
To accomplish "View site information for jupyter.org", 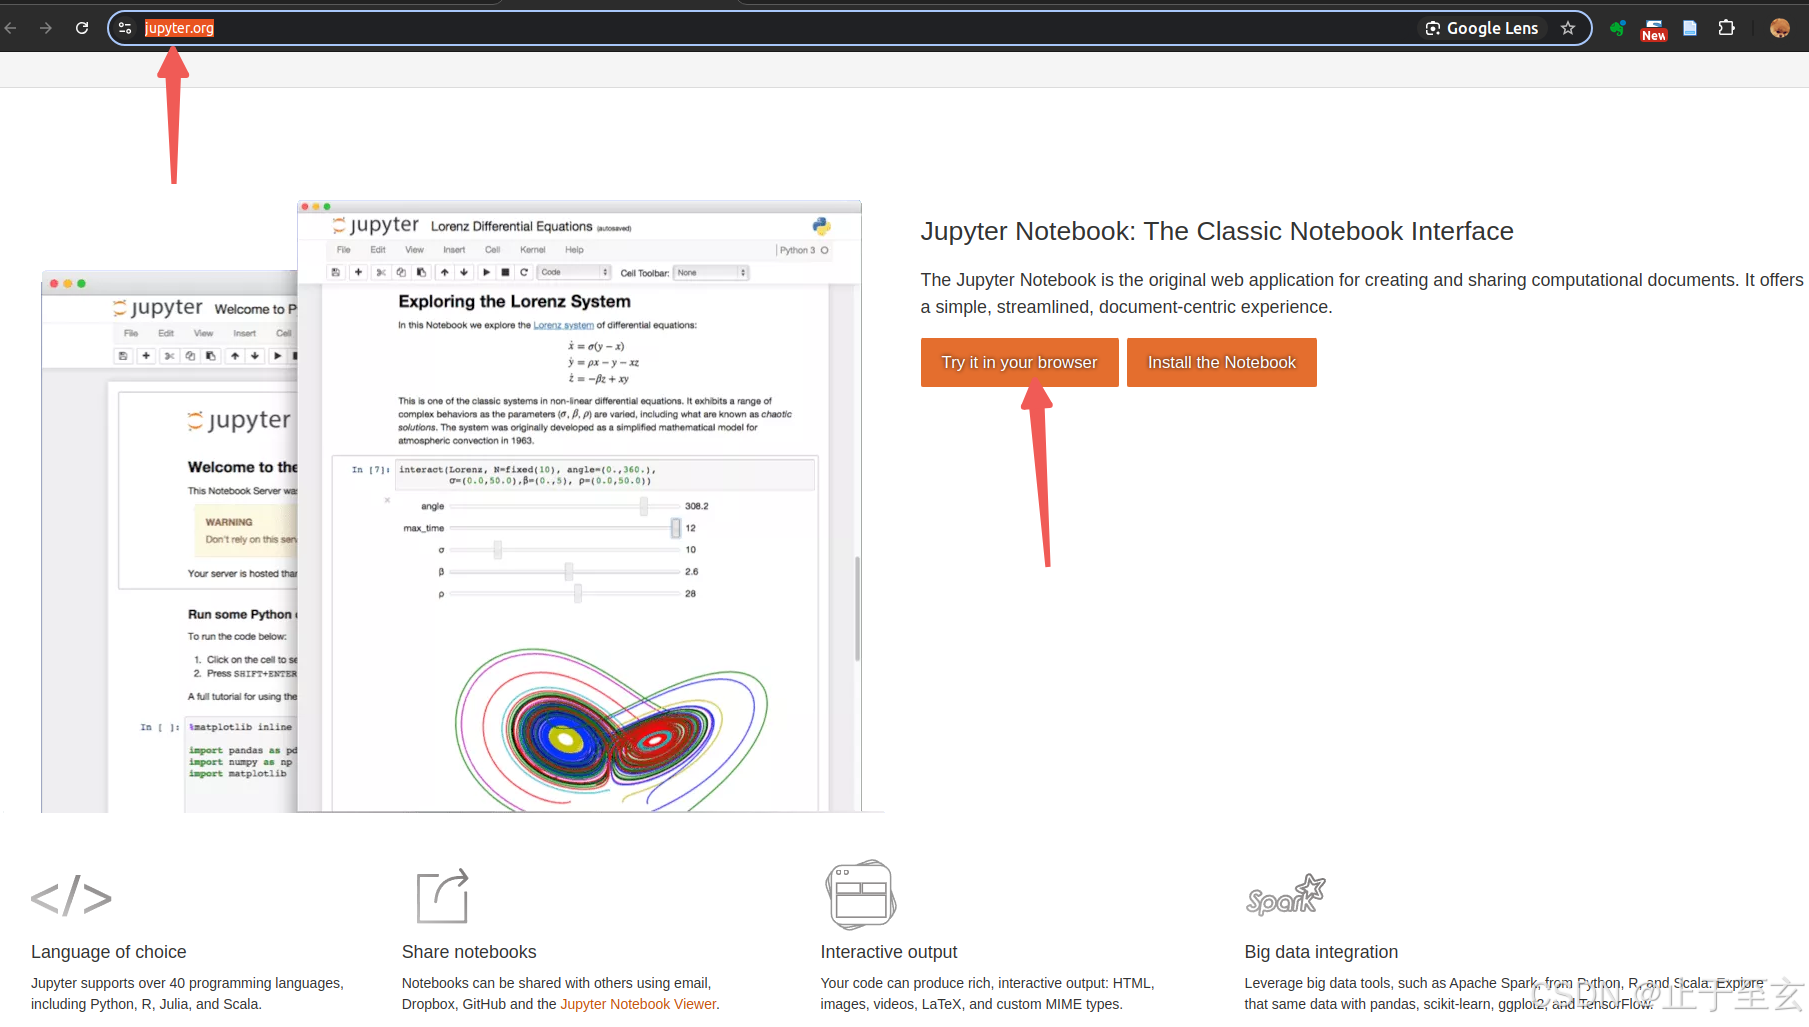I will pyautogui.click(x=125, y=28).
